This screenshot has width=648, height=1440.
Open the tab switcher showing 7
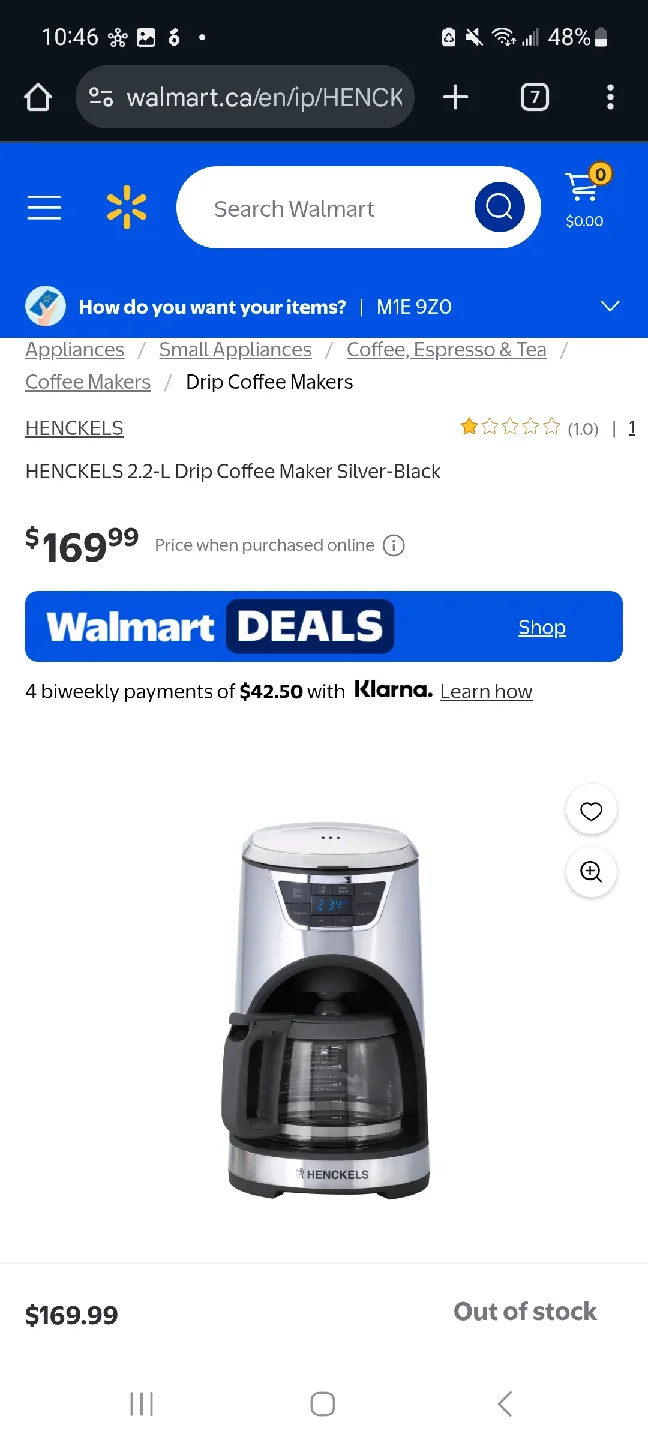[x=535, y=97]
